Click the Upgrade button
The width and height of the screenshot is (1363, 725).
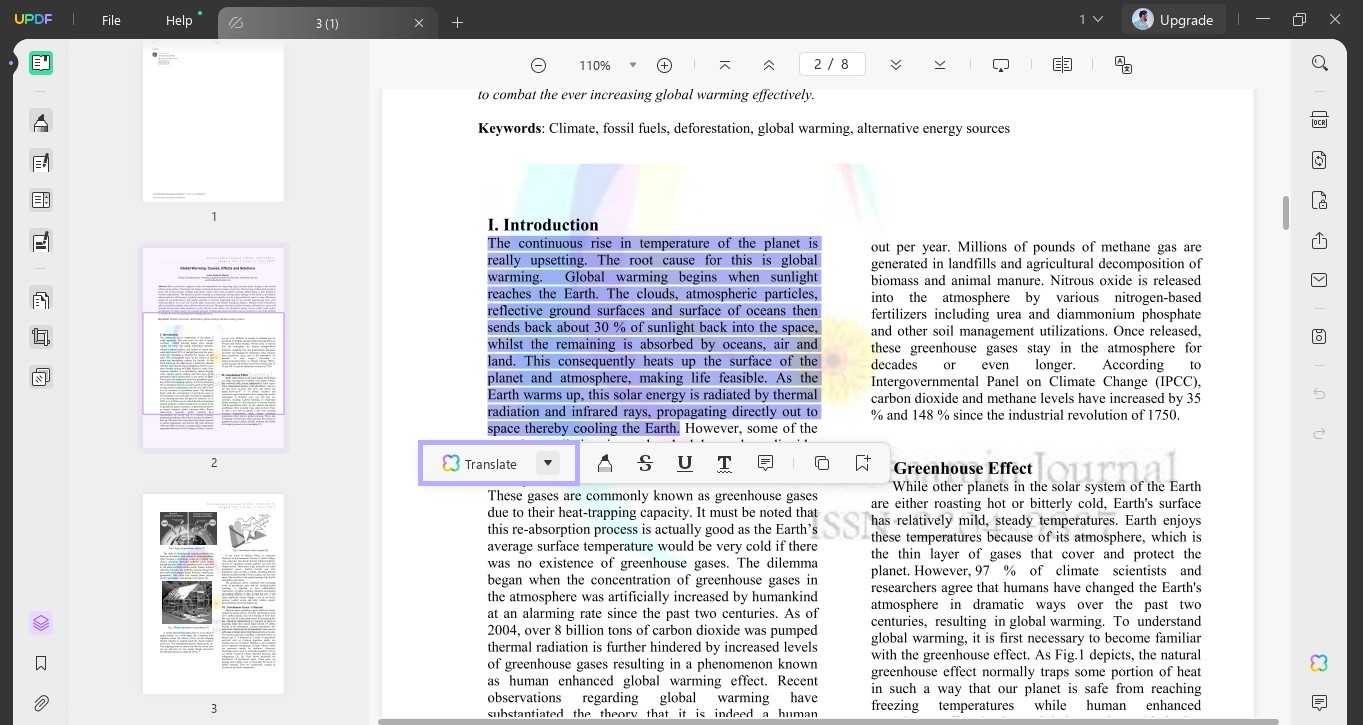[x=1186, y=18]
